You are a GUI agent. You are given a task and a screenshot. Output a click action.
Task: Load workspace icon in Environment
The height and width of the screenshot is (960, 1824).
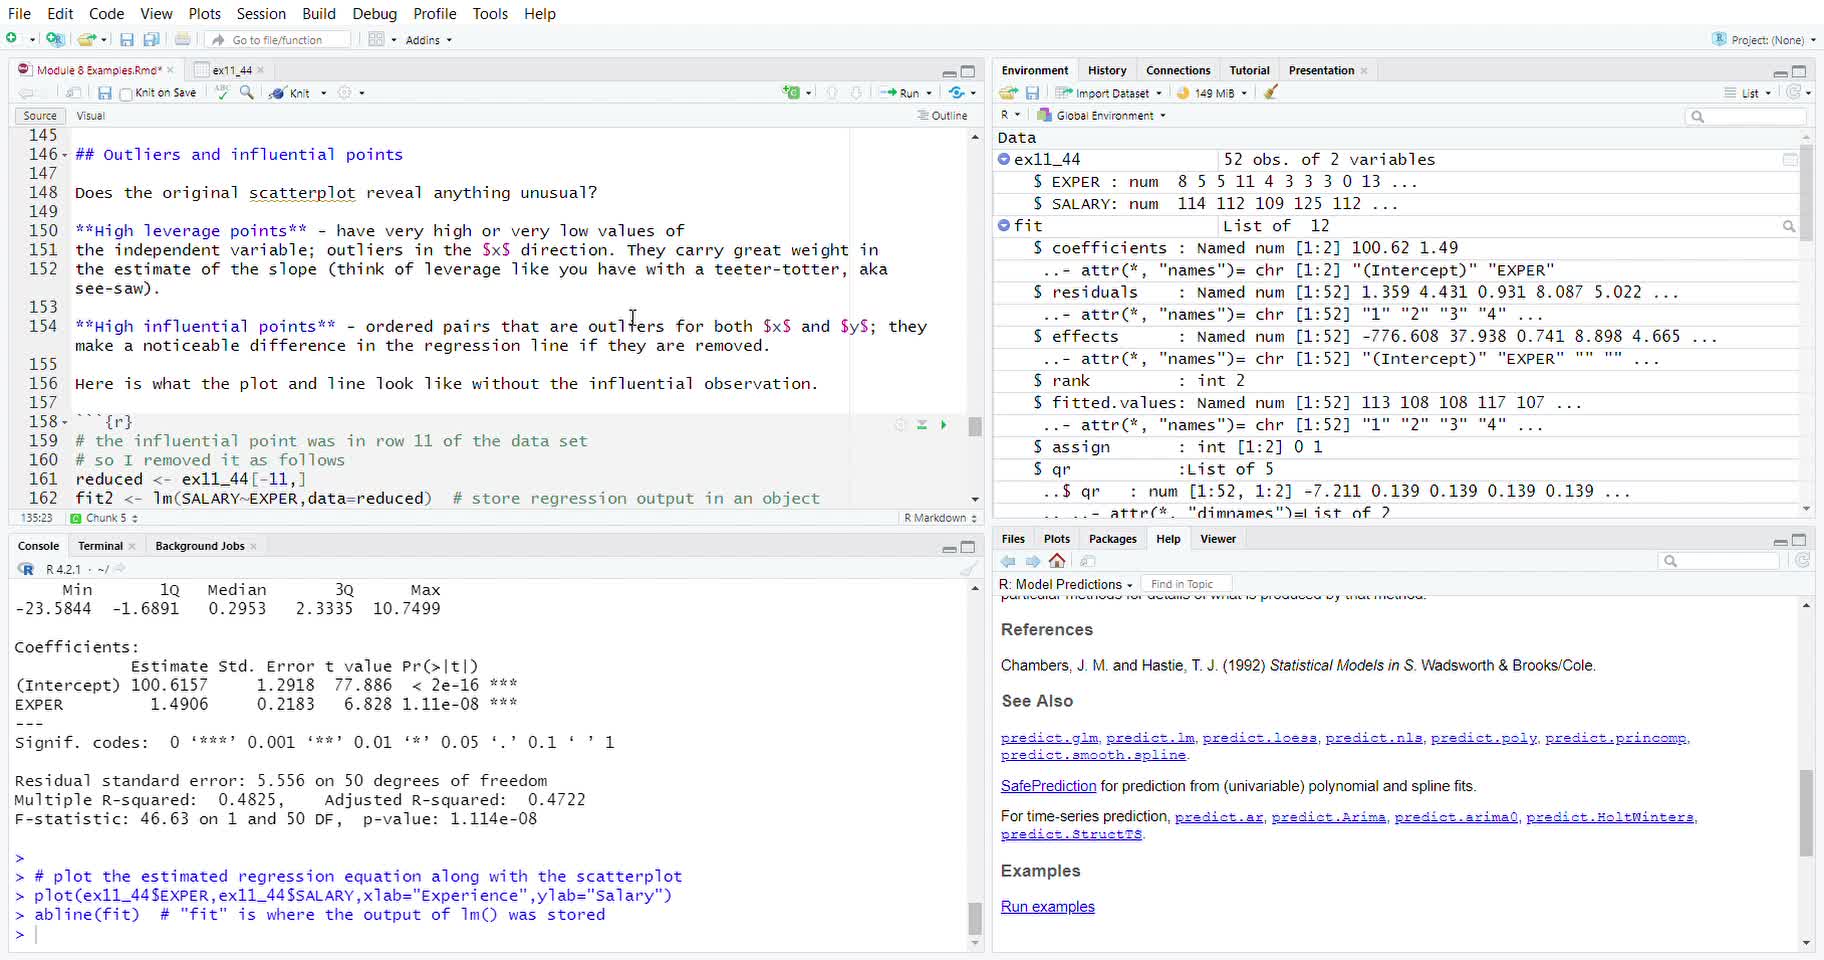pos(1008,93)
